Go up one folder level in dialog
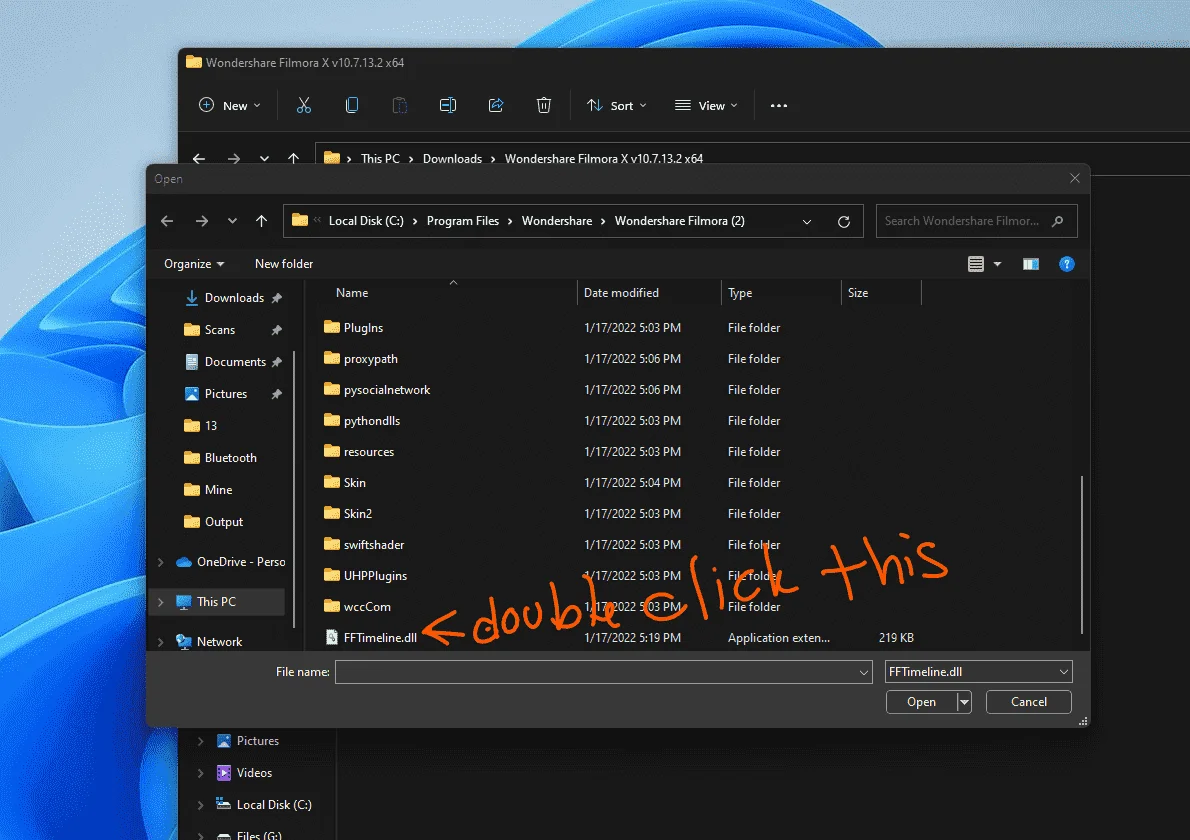 click(261, 221)
